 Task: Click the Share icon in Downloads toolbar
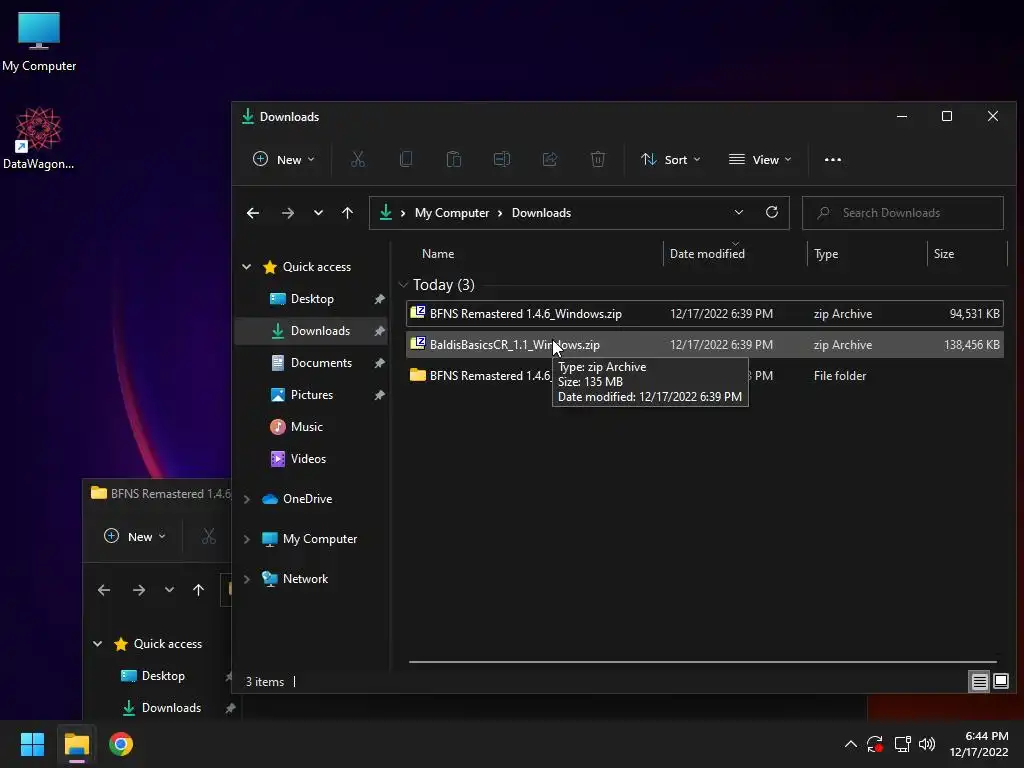tap(550, 159)
